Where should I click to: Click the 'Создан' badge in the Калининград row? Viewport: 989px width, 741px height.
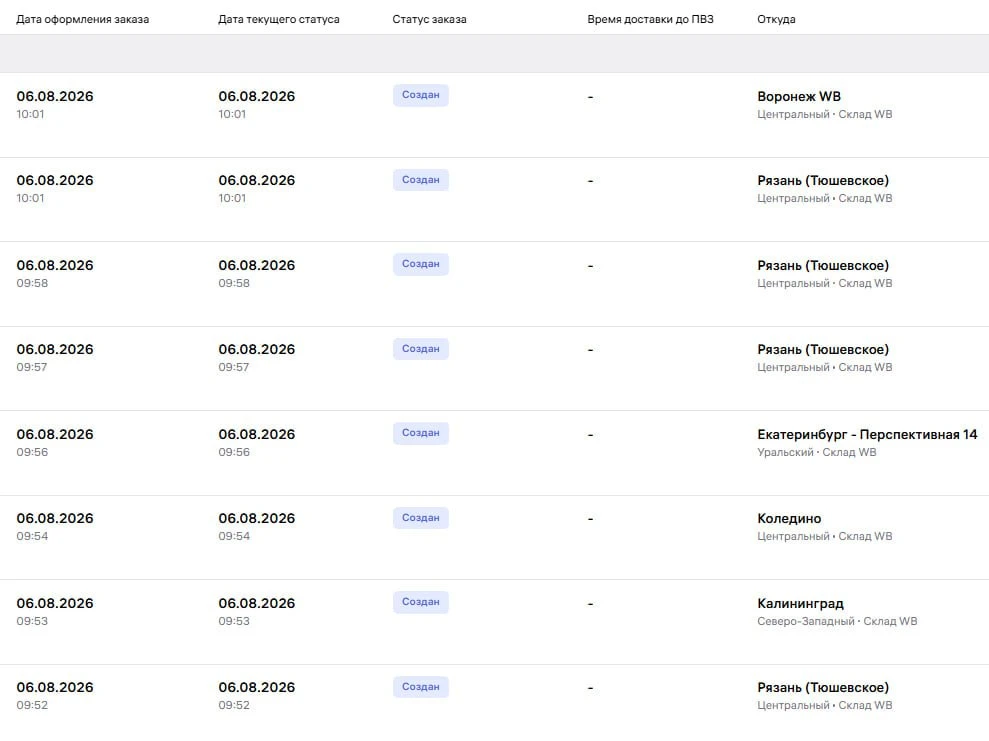pyautogui.click(x=421, y=602)
